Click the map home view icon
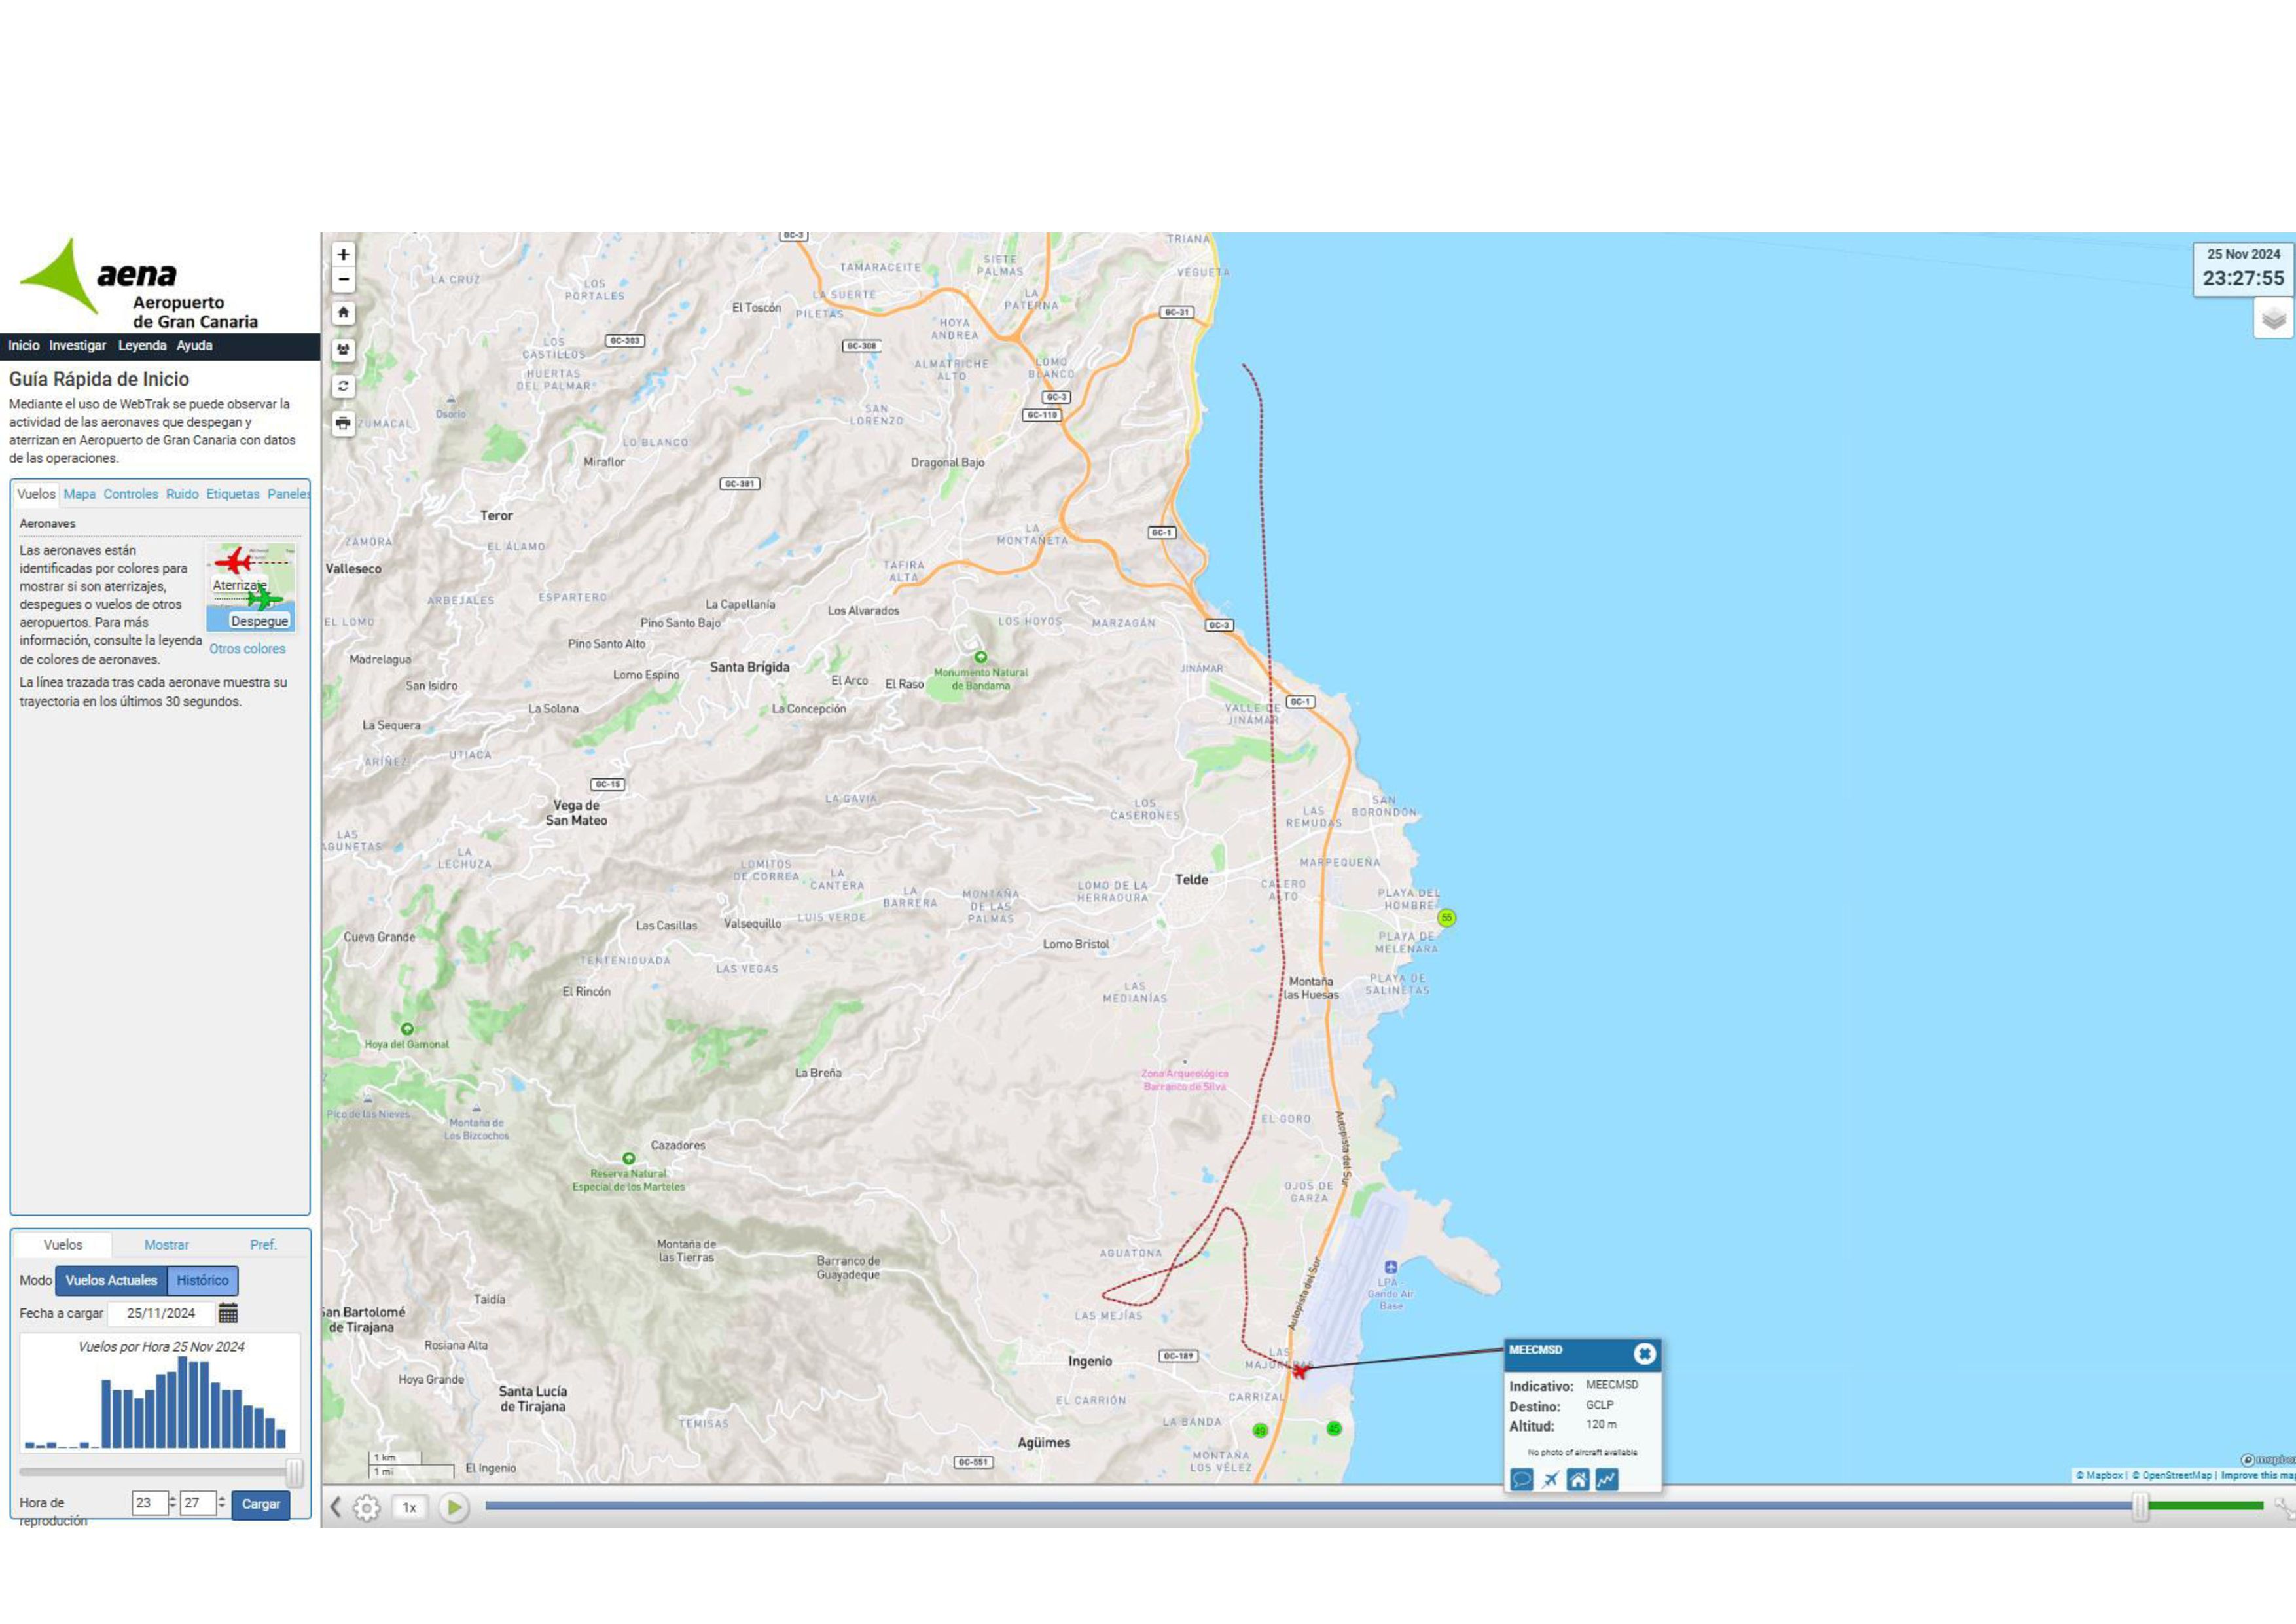The image size is (2296, 1624). (x=343, y=313)
